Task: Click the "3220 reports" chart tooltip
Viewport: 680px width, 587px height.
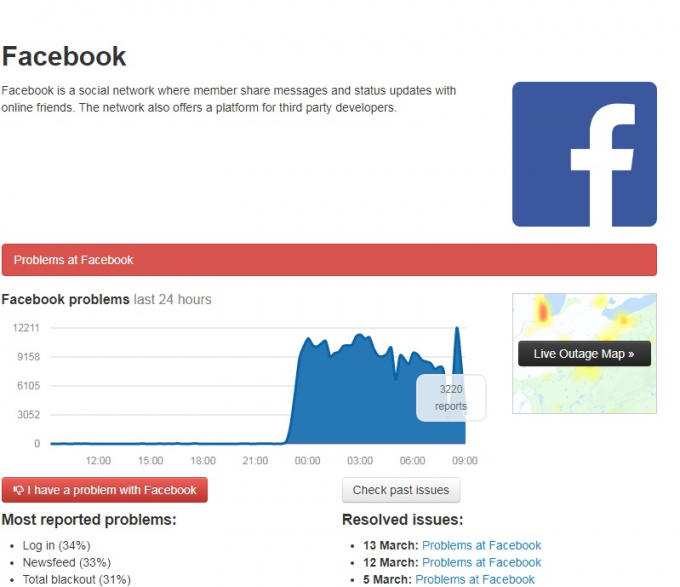Action: (x=451, y=398)
